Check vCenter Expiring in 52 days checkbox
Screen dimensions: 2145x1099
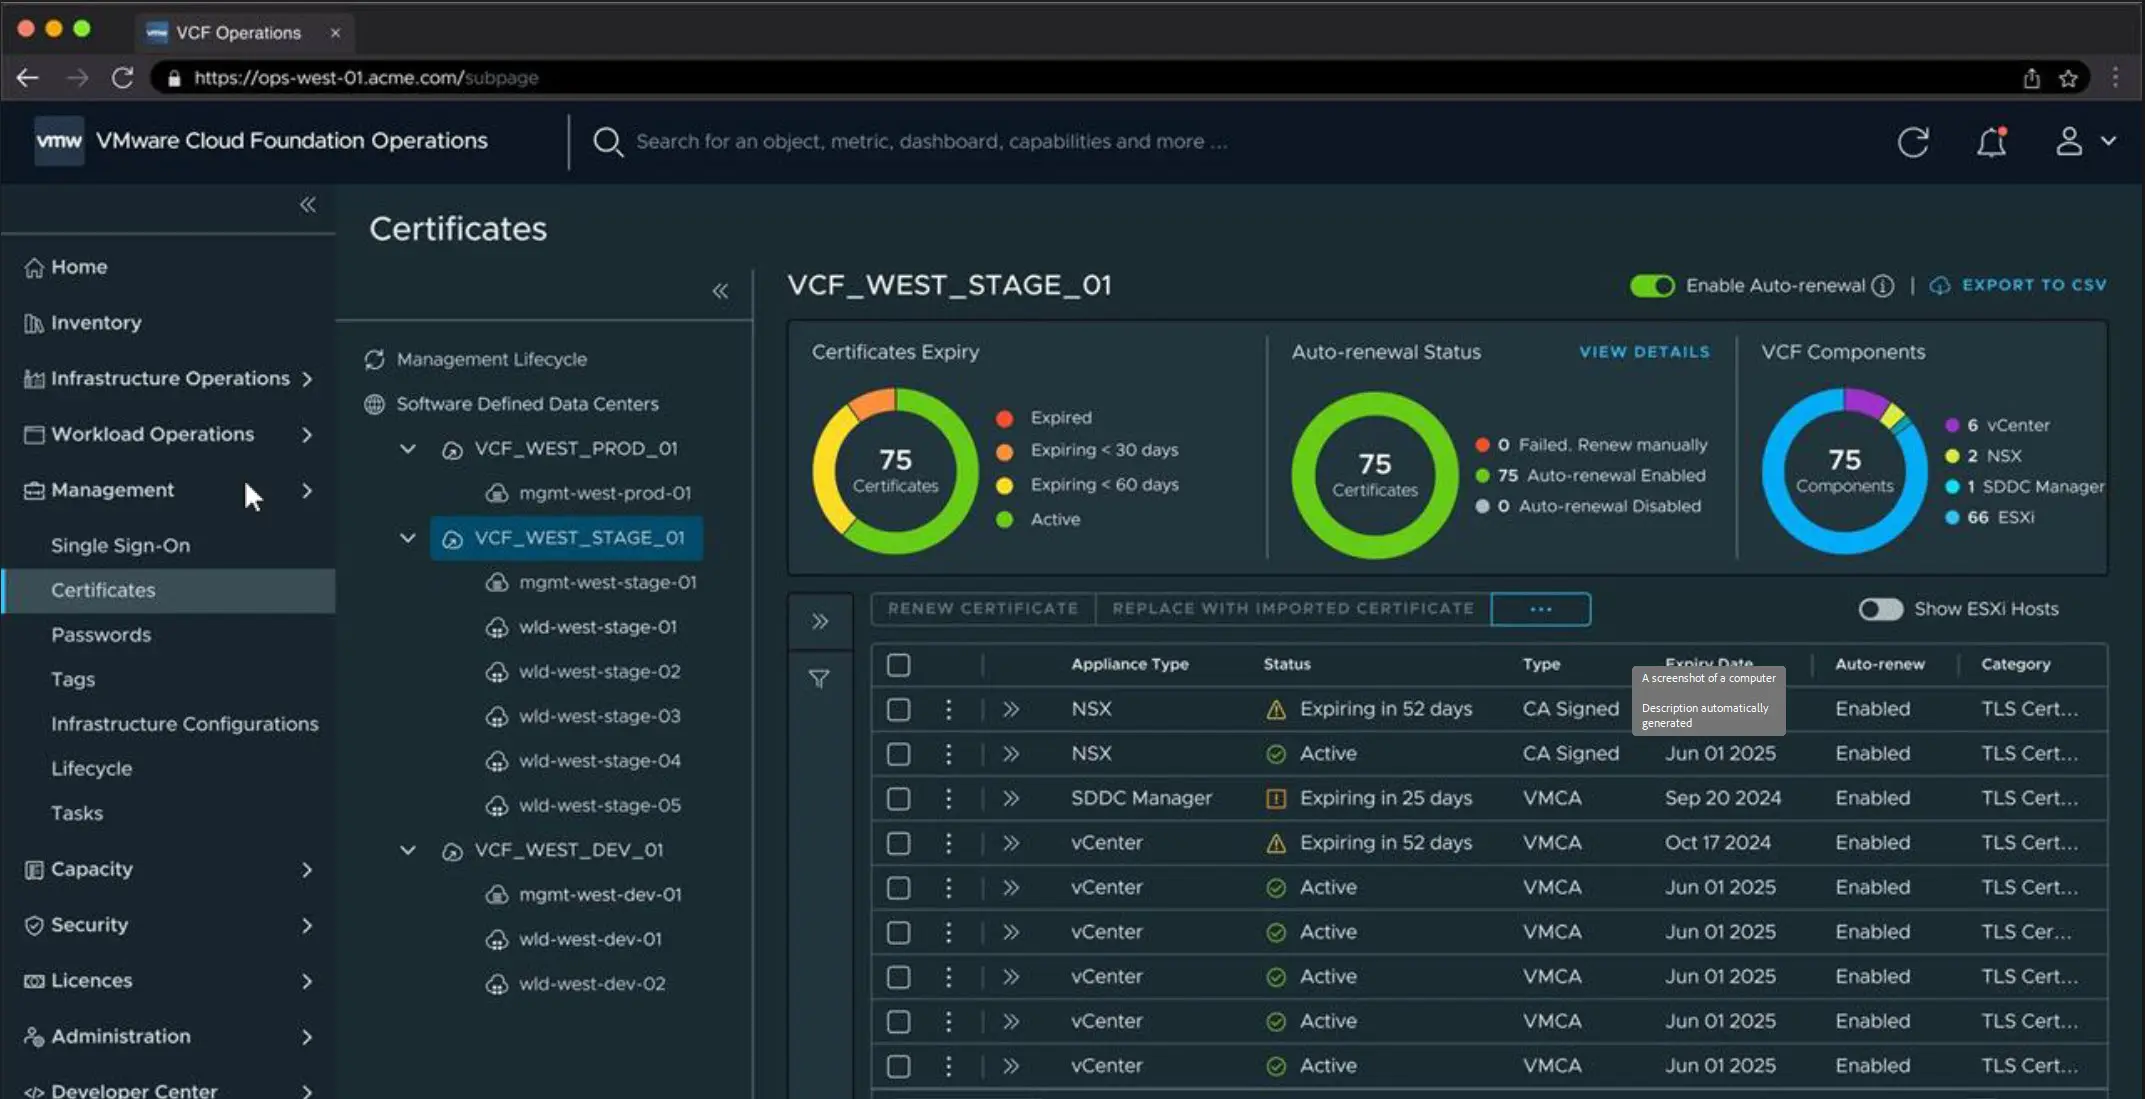[898, 843]
